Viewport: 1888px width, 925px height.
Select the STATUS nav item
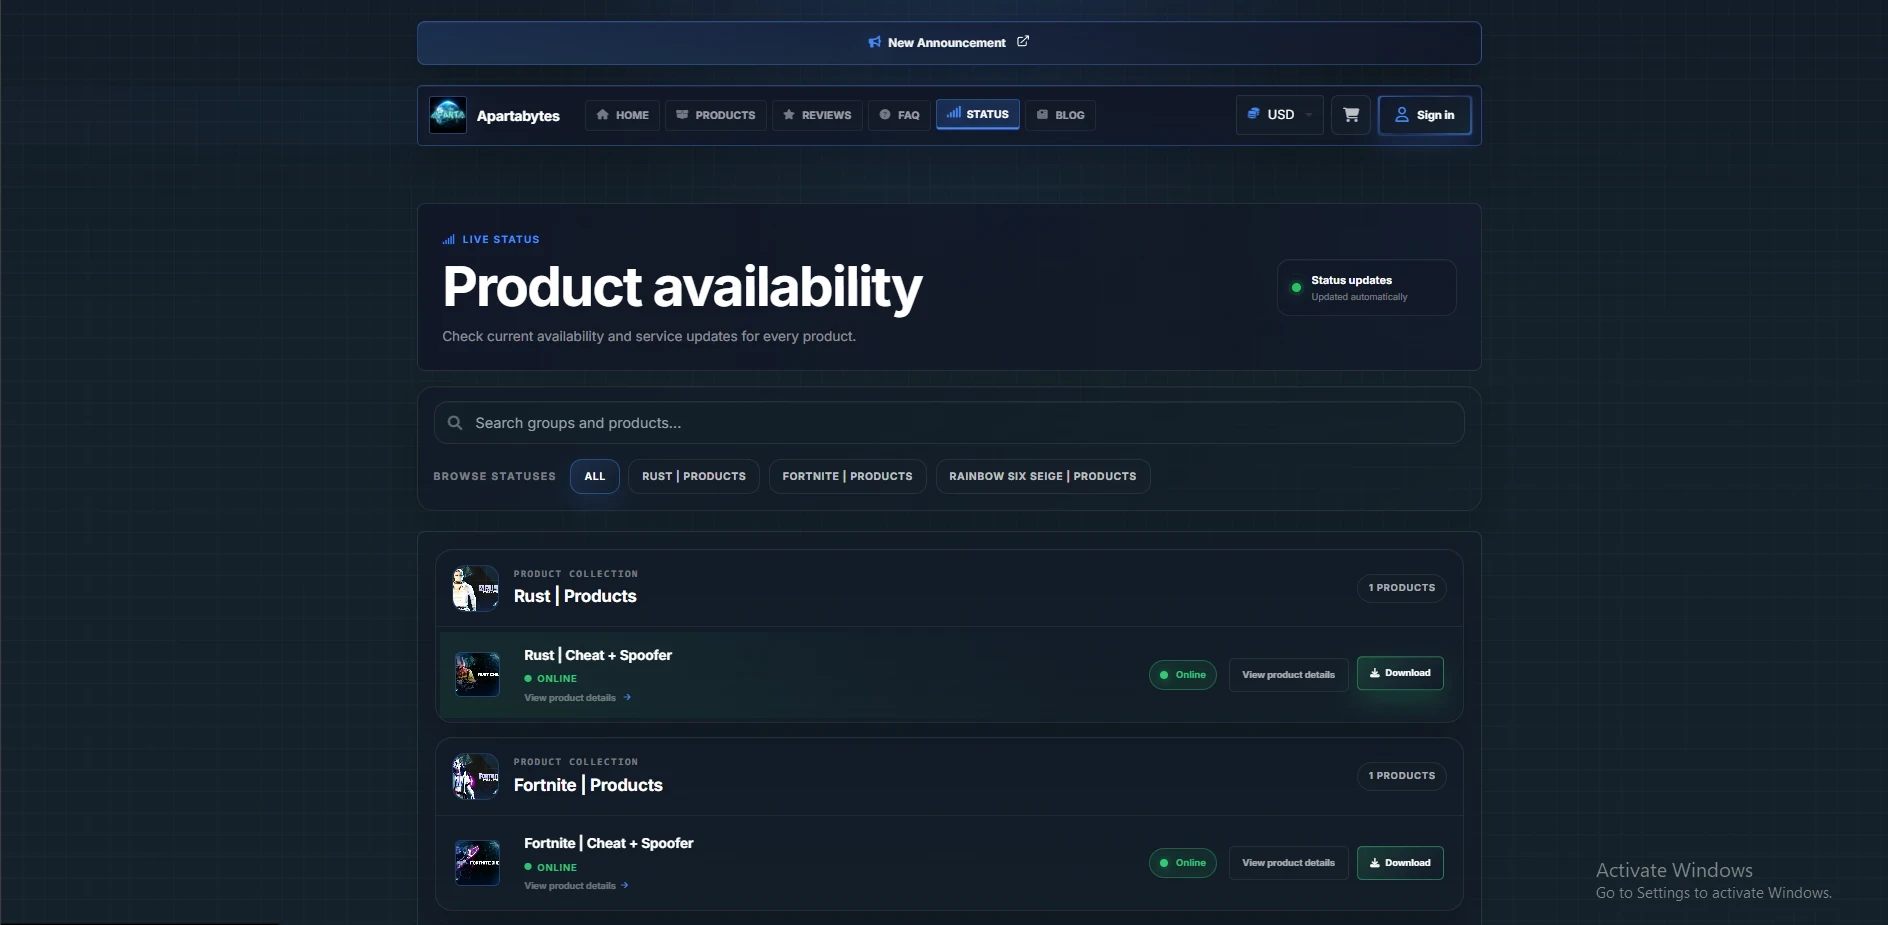(x=978, y=114)
